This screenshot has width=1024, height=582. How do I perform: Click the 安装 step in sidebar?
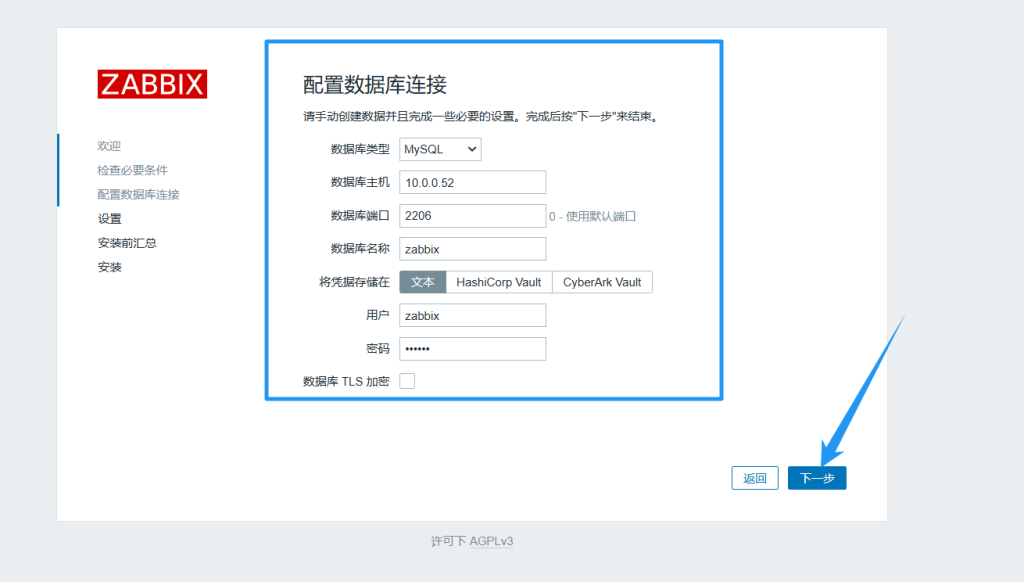109,267
